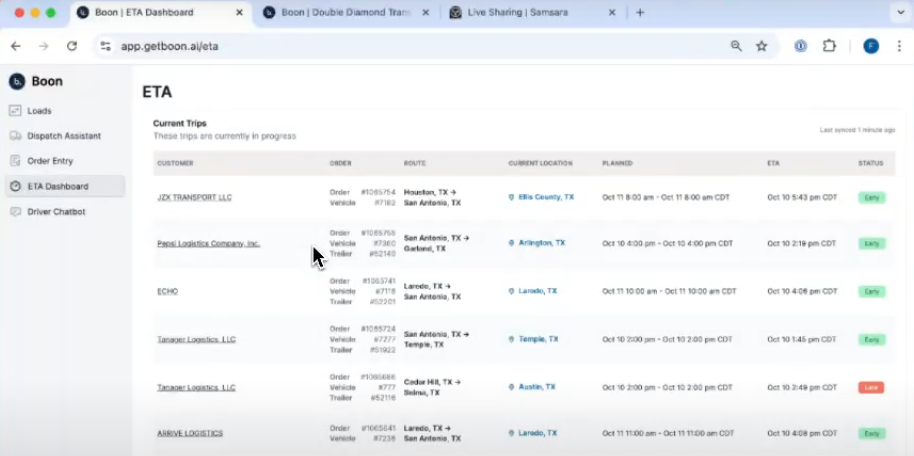Open a new browser tab
This screenshot has width=914, height=456.
[640, 12]
